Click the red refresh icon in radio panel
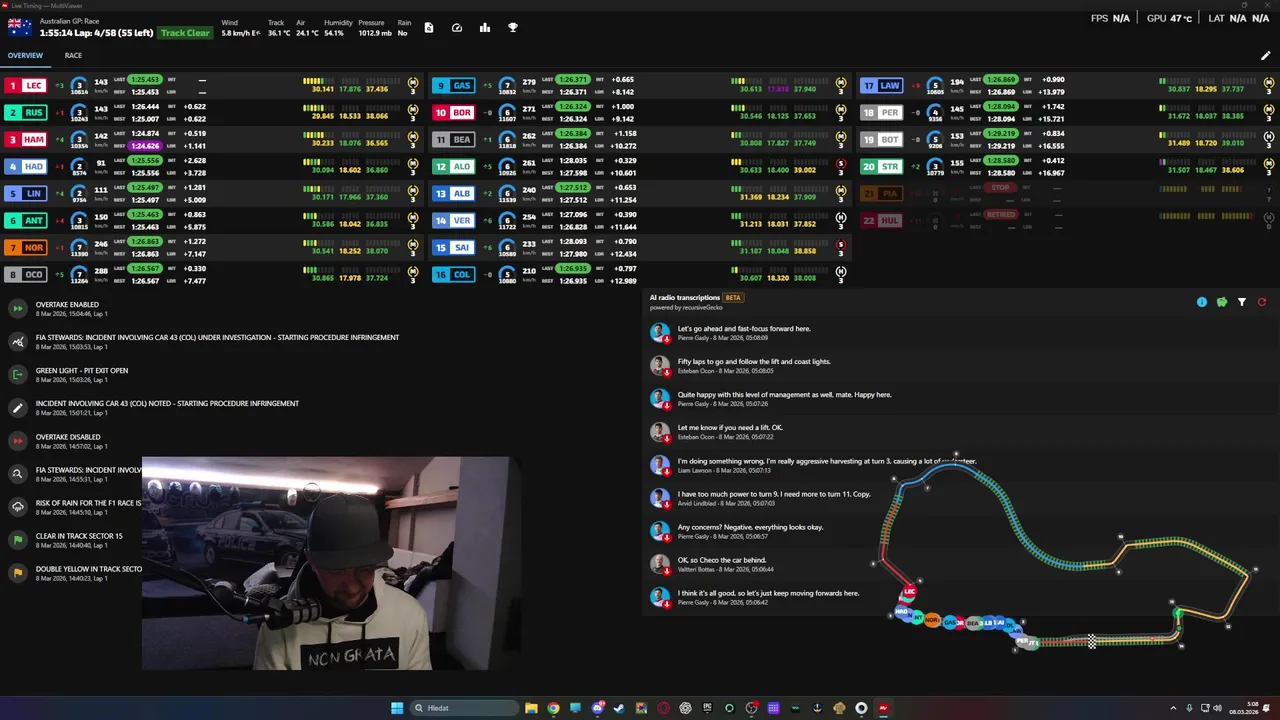This screenshot has width=1280, height=720. coord(1262,302)
